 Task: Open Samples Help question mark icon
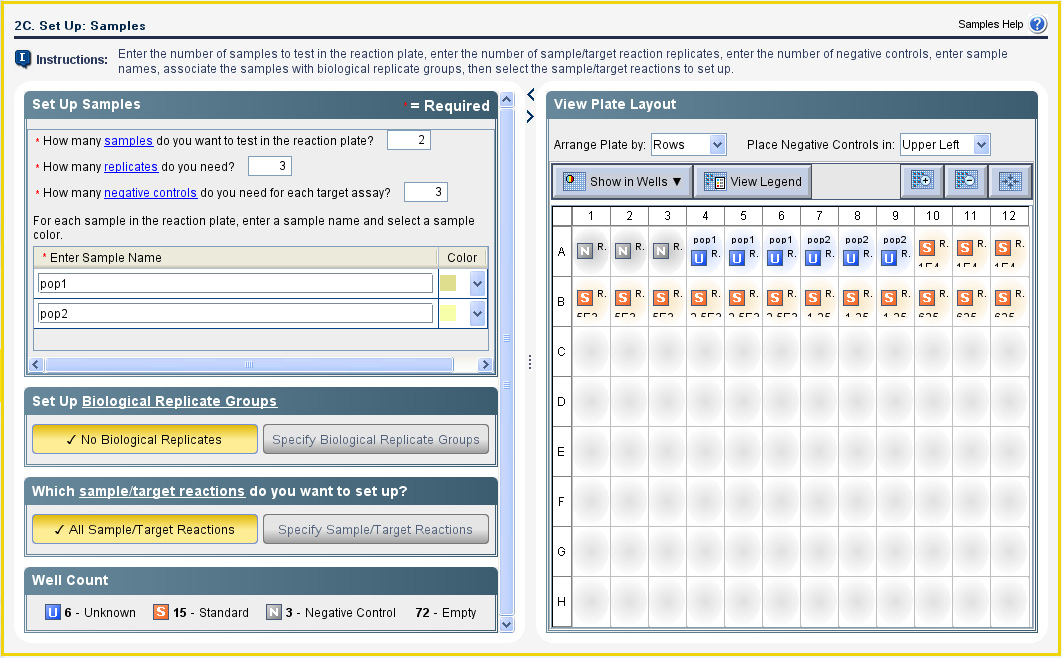click(1037, 25)
